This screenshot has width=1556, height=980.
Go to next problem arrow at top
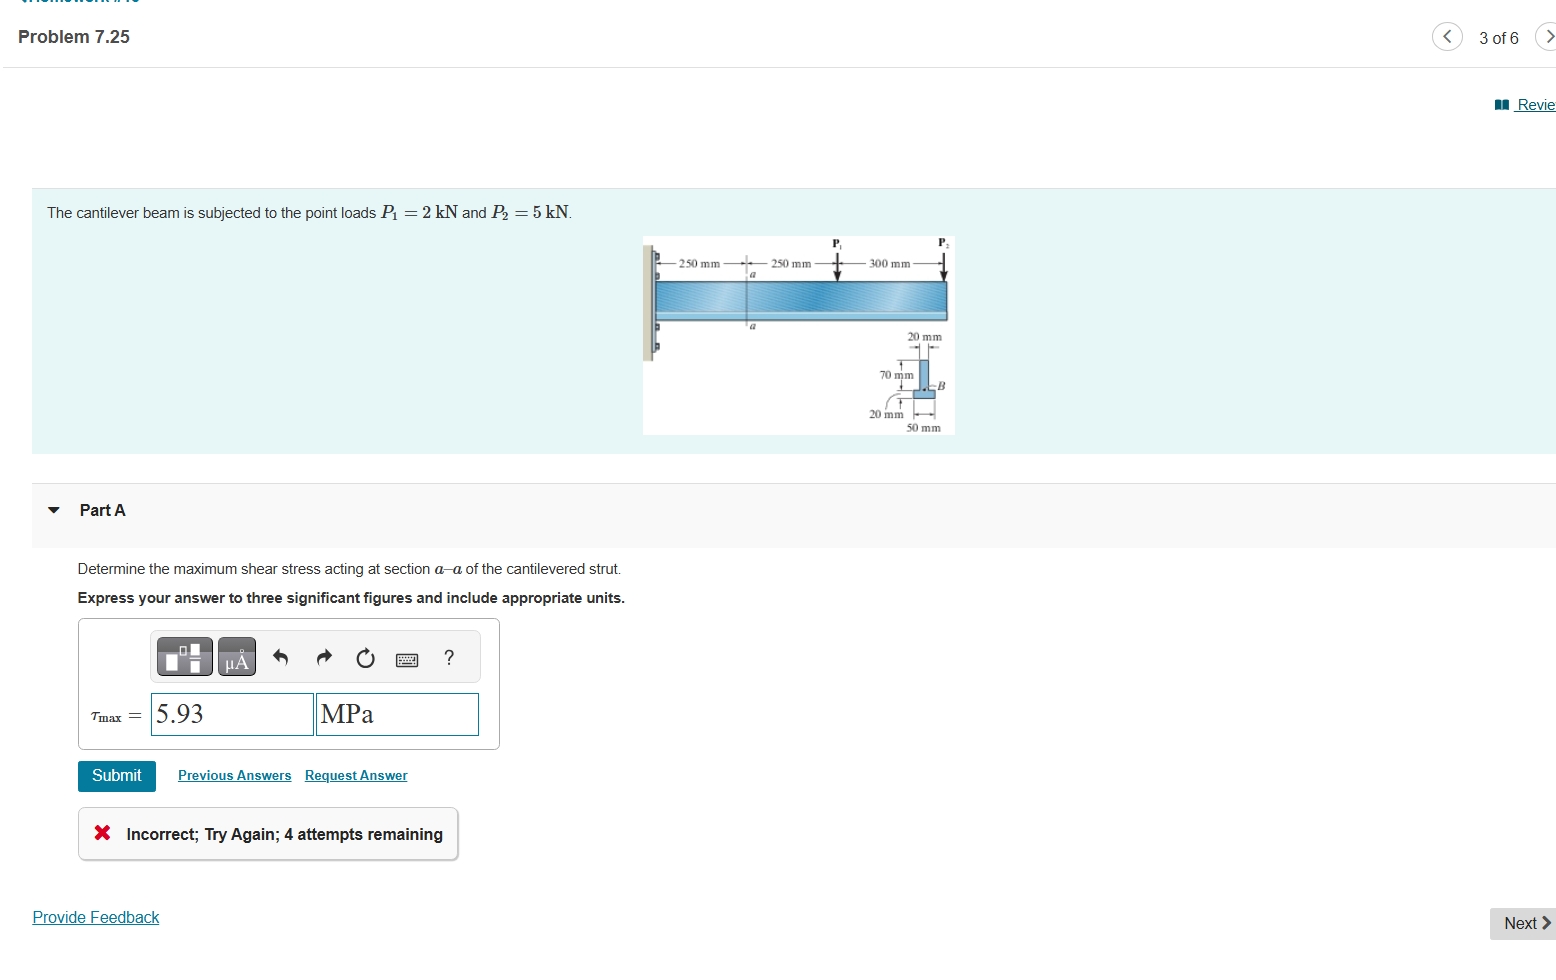pyautogui.click(x=1547, y=37)
